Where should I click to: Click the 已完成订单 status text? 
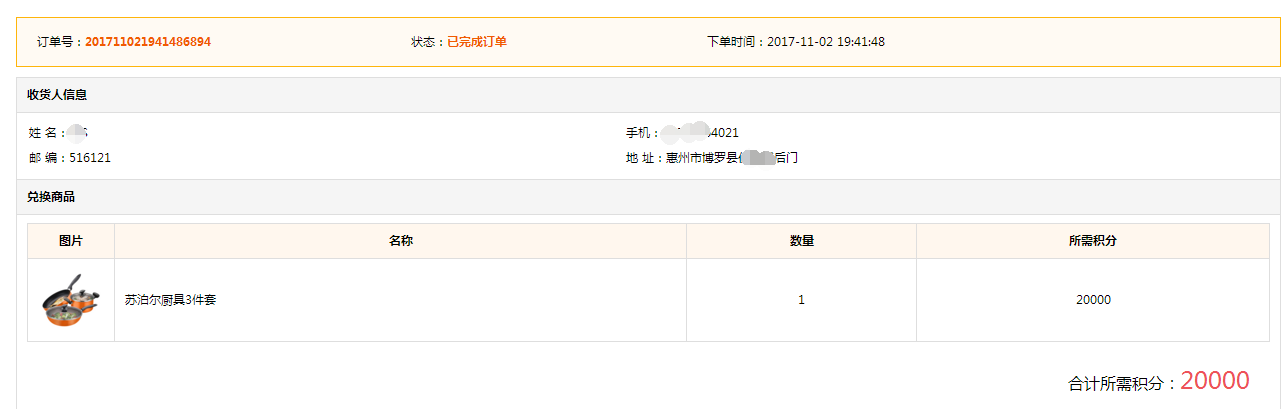[x=477, y=42]
